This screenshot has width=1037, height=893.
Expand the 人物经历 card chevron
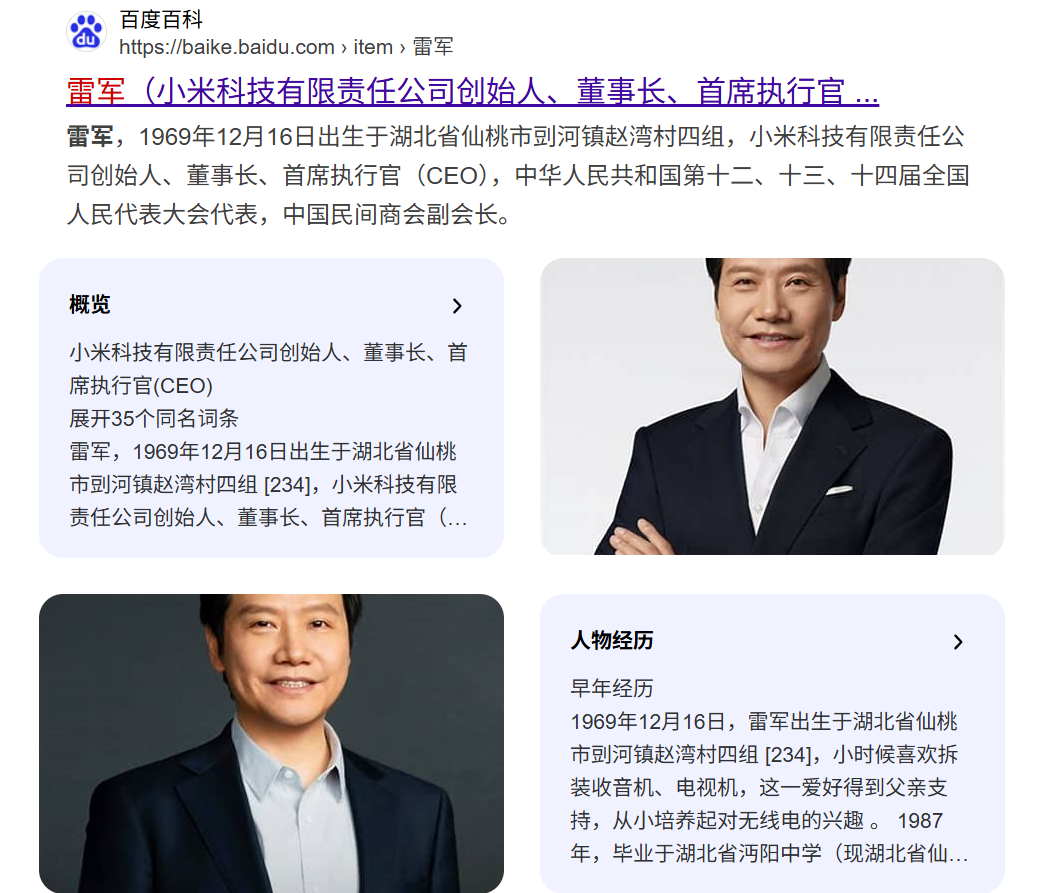pyautogui.click(x=958, y=642)
